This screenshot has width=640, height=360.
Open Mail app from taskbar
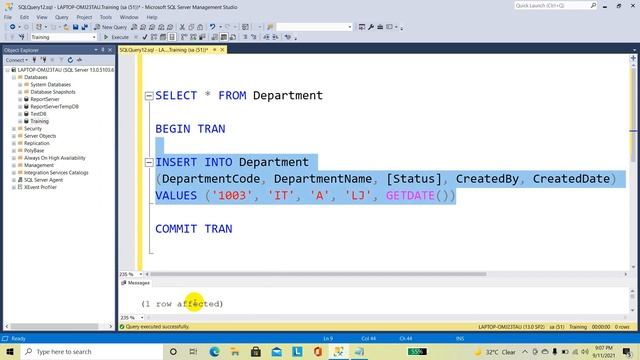tap(276, 351)
